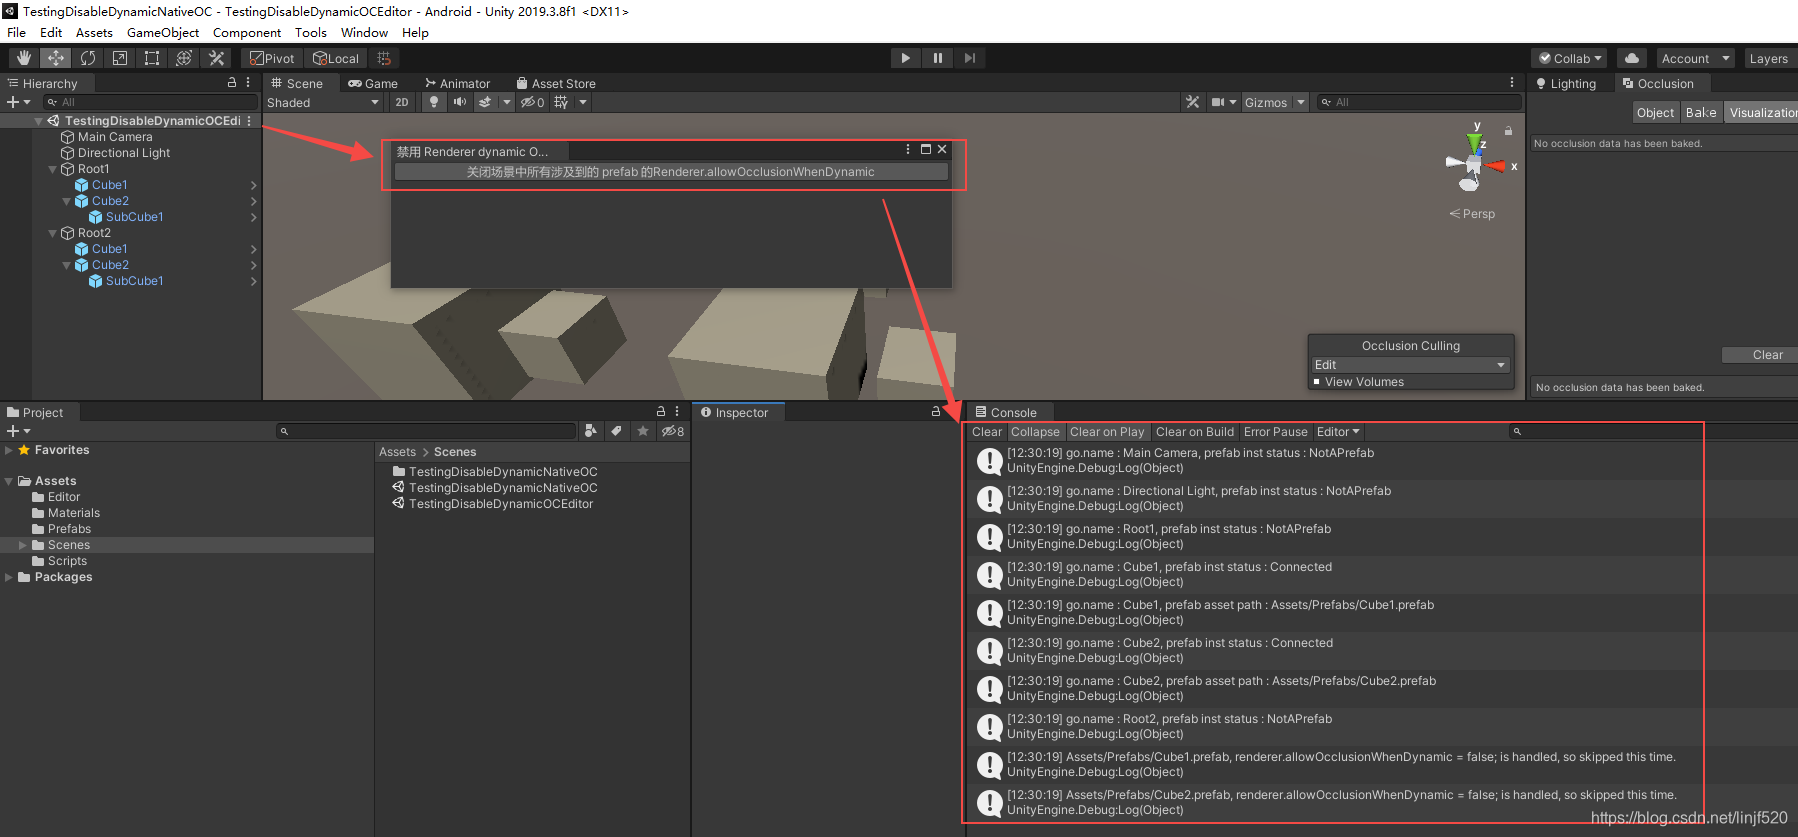
Task: Toggle Gizmos button in scene view
Action: (1266, 102)
